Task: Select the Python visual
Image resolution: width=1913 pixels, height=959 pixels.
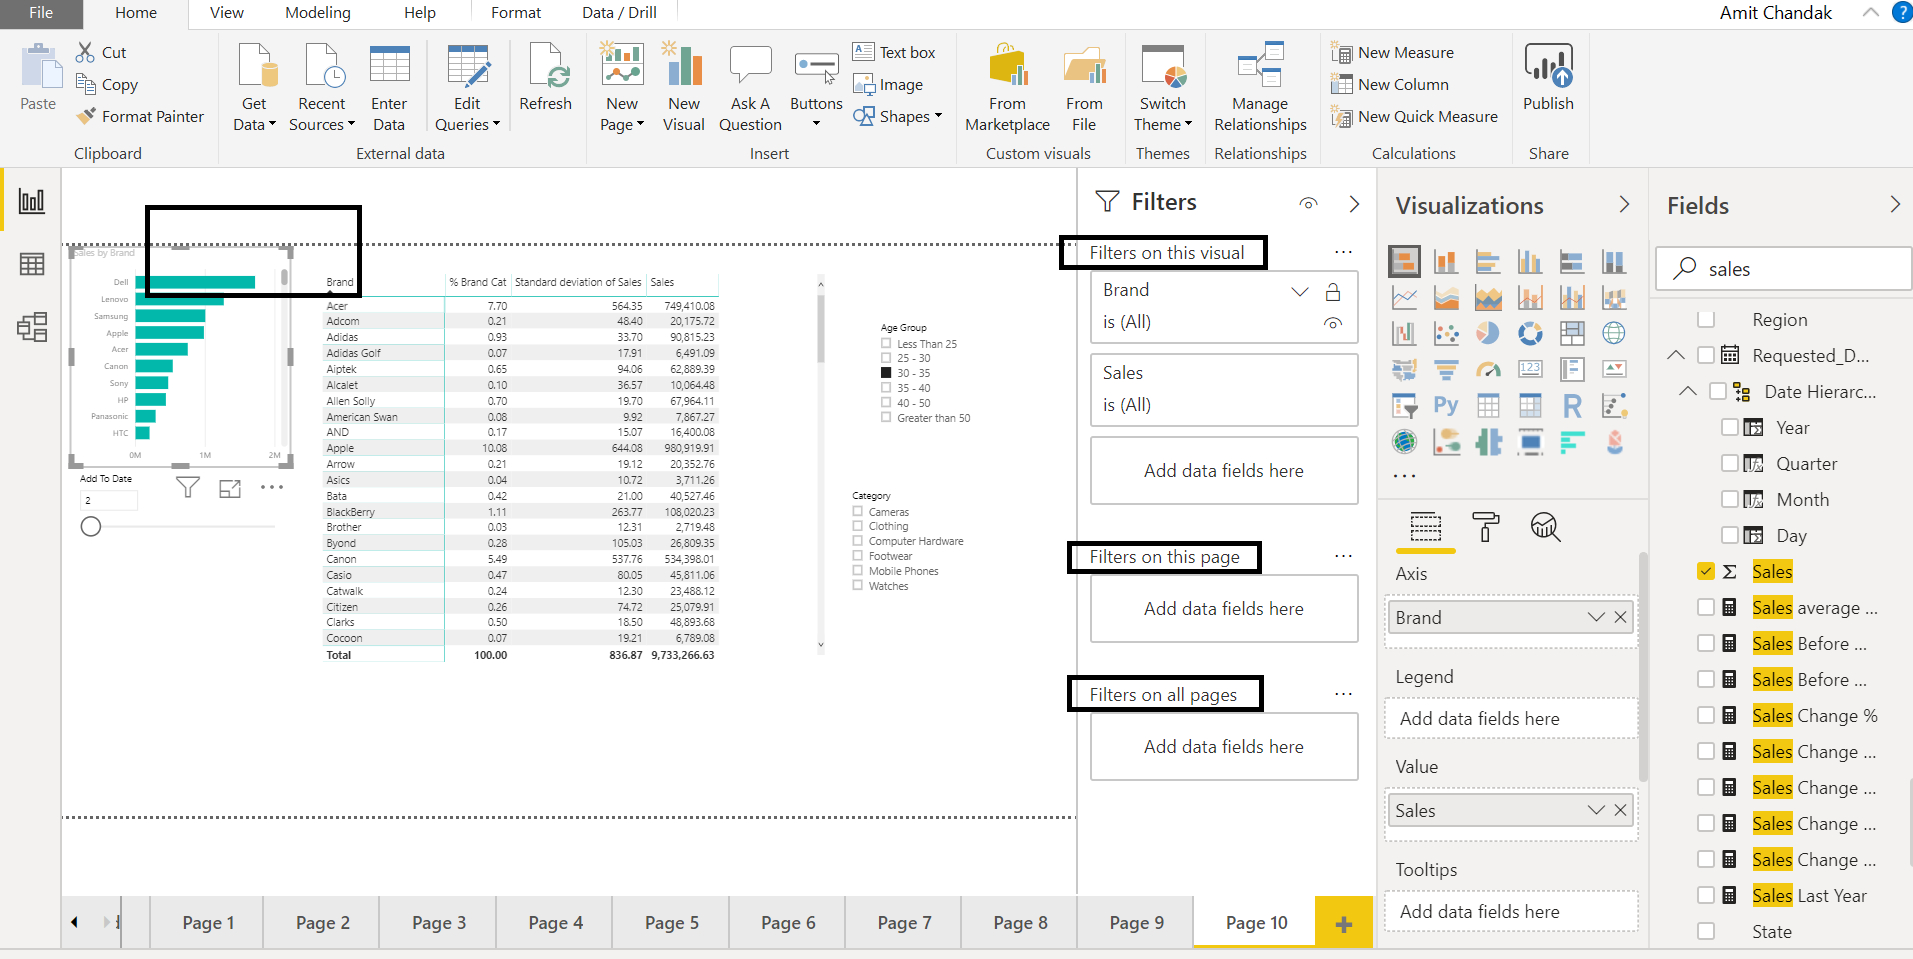Action: [x=1446, y=406]
